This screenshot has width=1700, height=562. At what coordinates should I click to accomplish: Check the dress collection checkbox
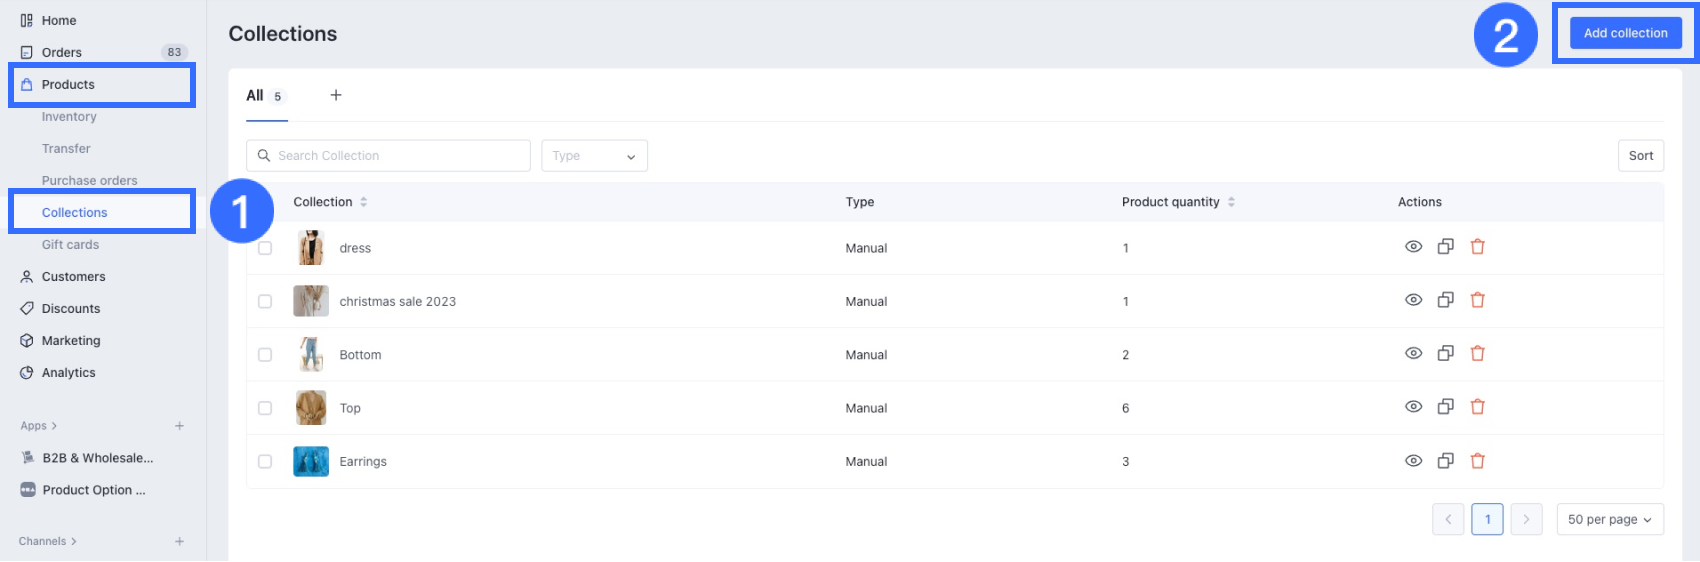265,248
